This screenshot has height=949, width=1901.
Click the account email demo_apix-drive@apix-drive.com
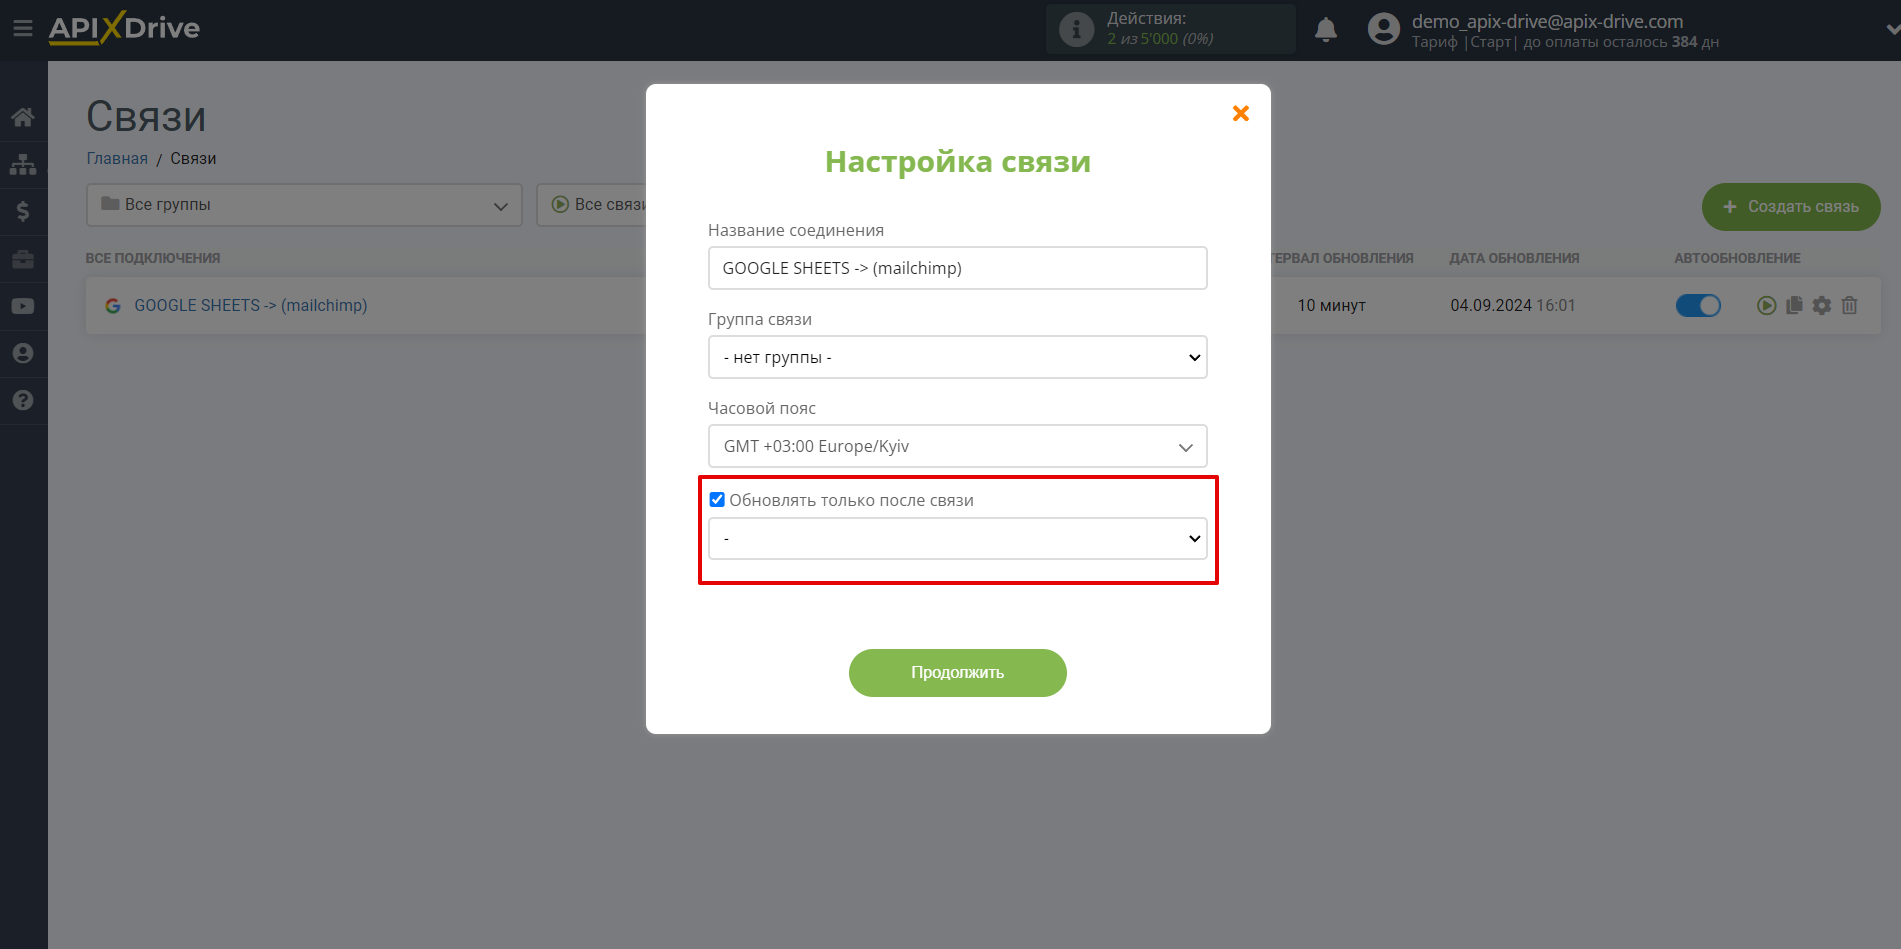(x=1547, y=21)
